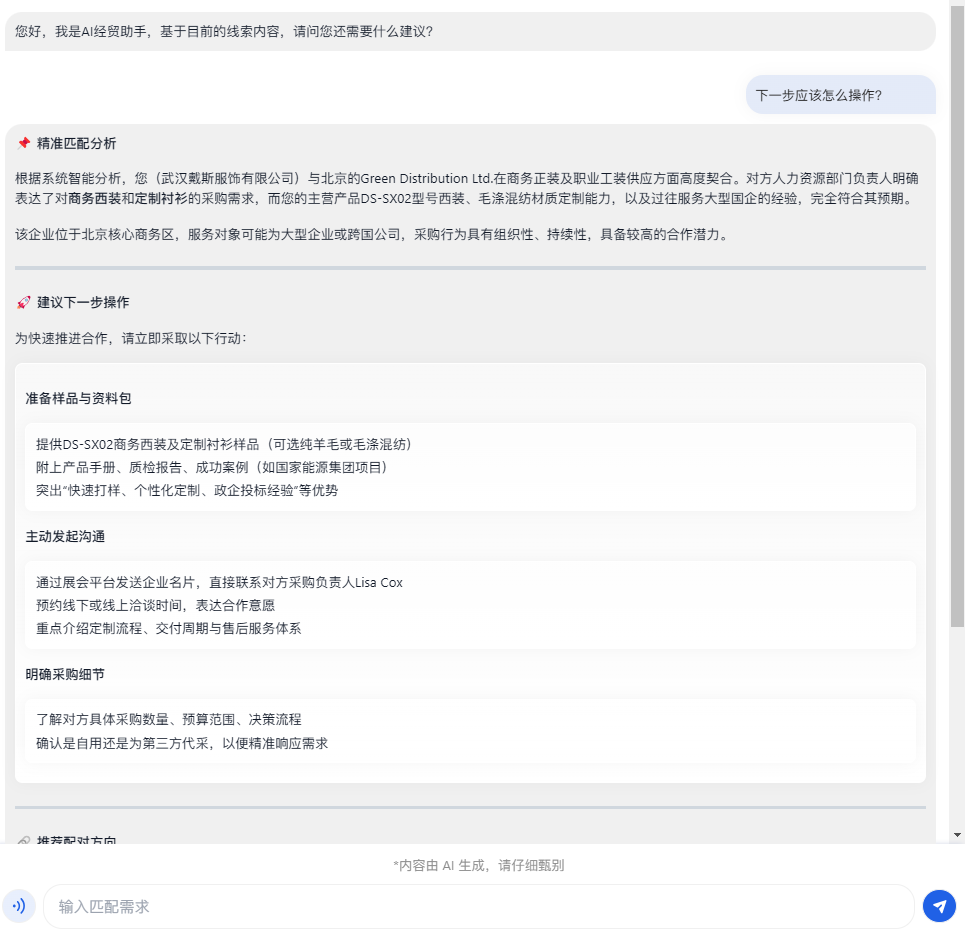The image size is (965, 932).
Task: Click the DS-SX02 sample suggestion line
Action: (224, 444)
